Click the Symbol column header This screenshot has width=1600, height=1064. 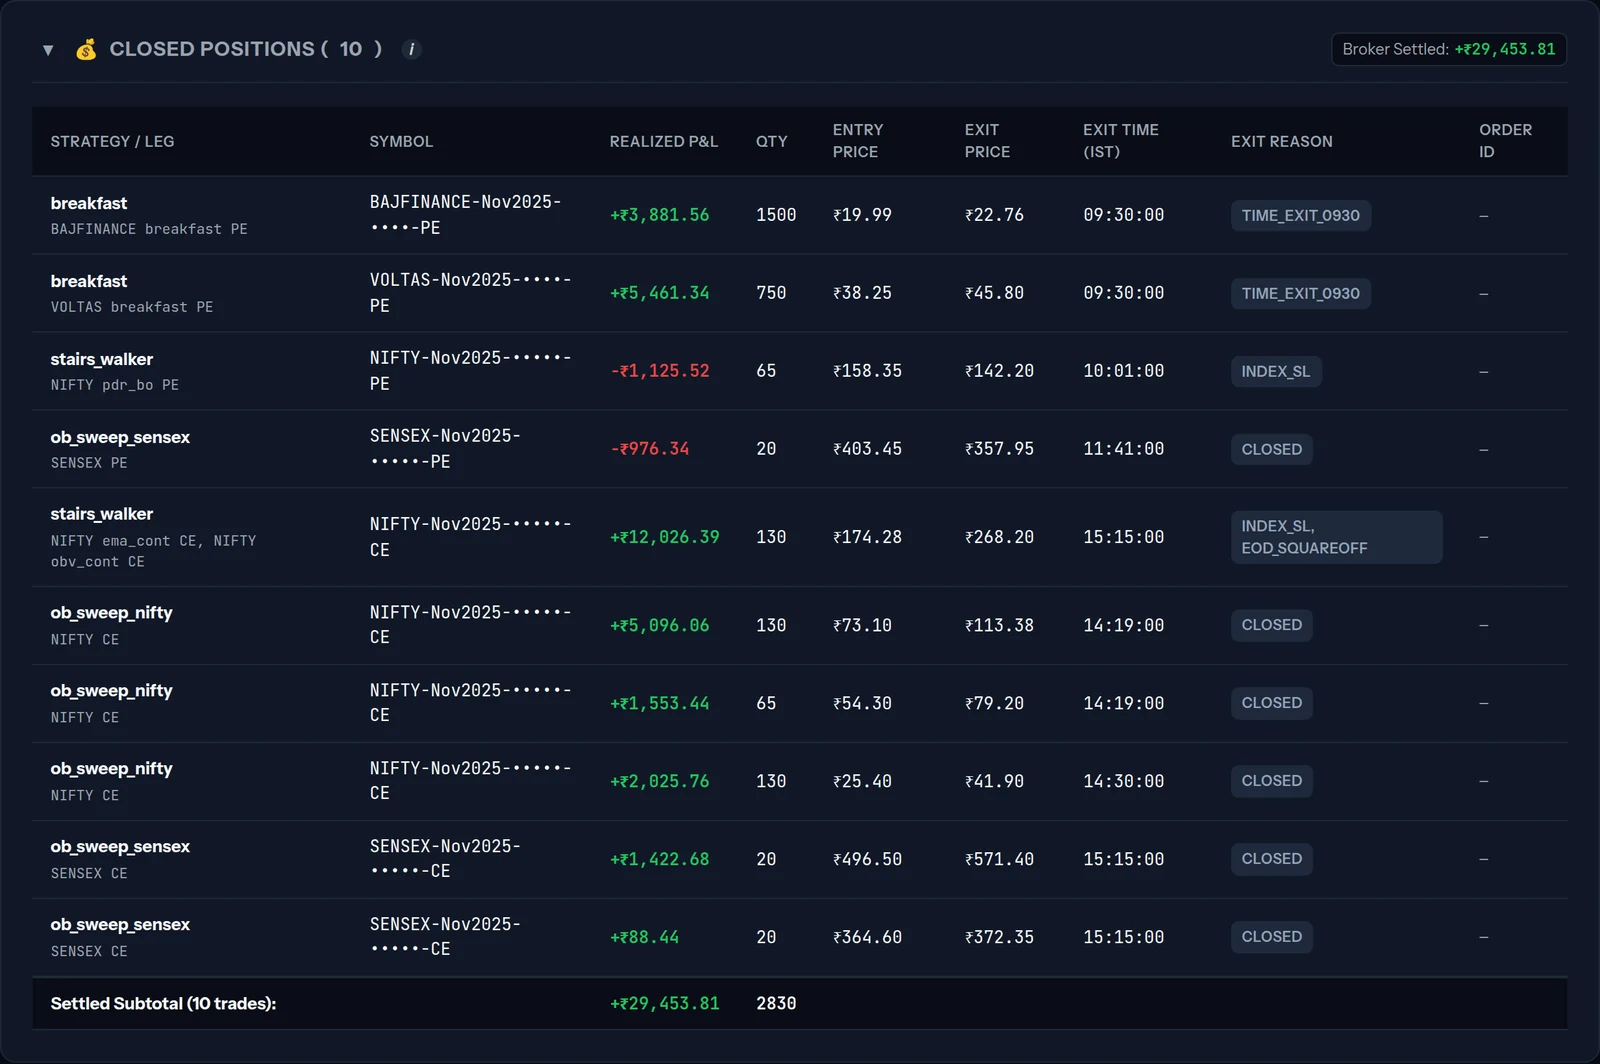(x=401, y=141)
